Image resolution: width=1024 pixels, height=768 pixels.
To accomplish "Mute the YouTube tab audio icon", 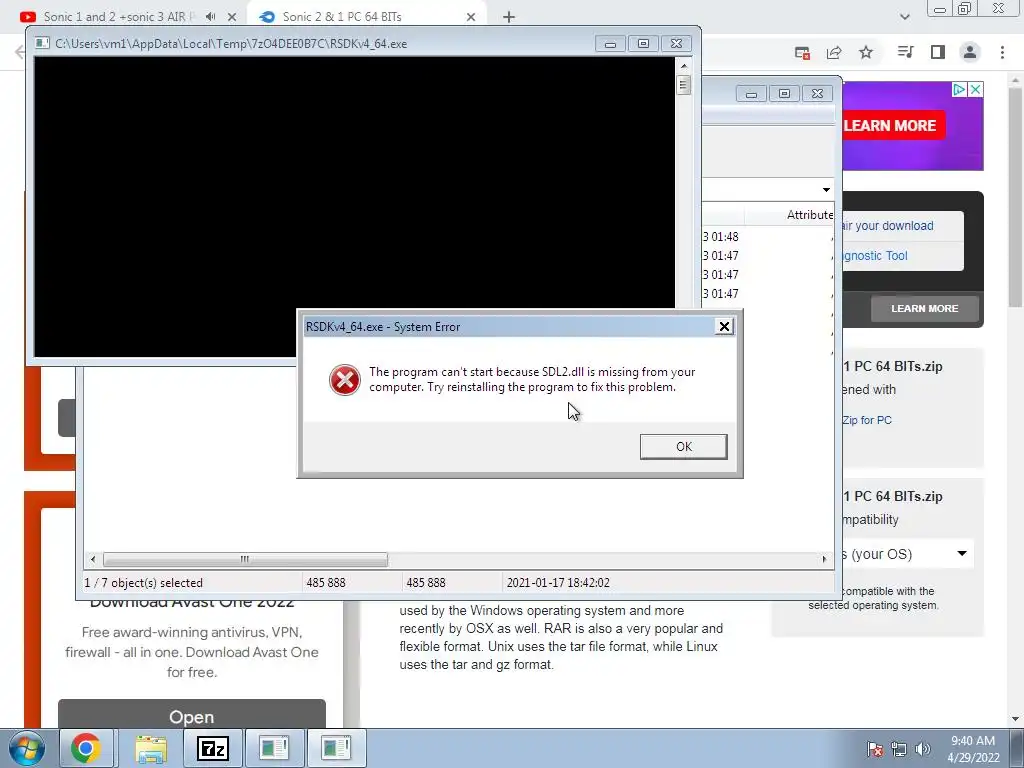I will [210, 17].
